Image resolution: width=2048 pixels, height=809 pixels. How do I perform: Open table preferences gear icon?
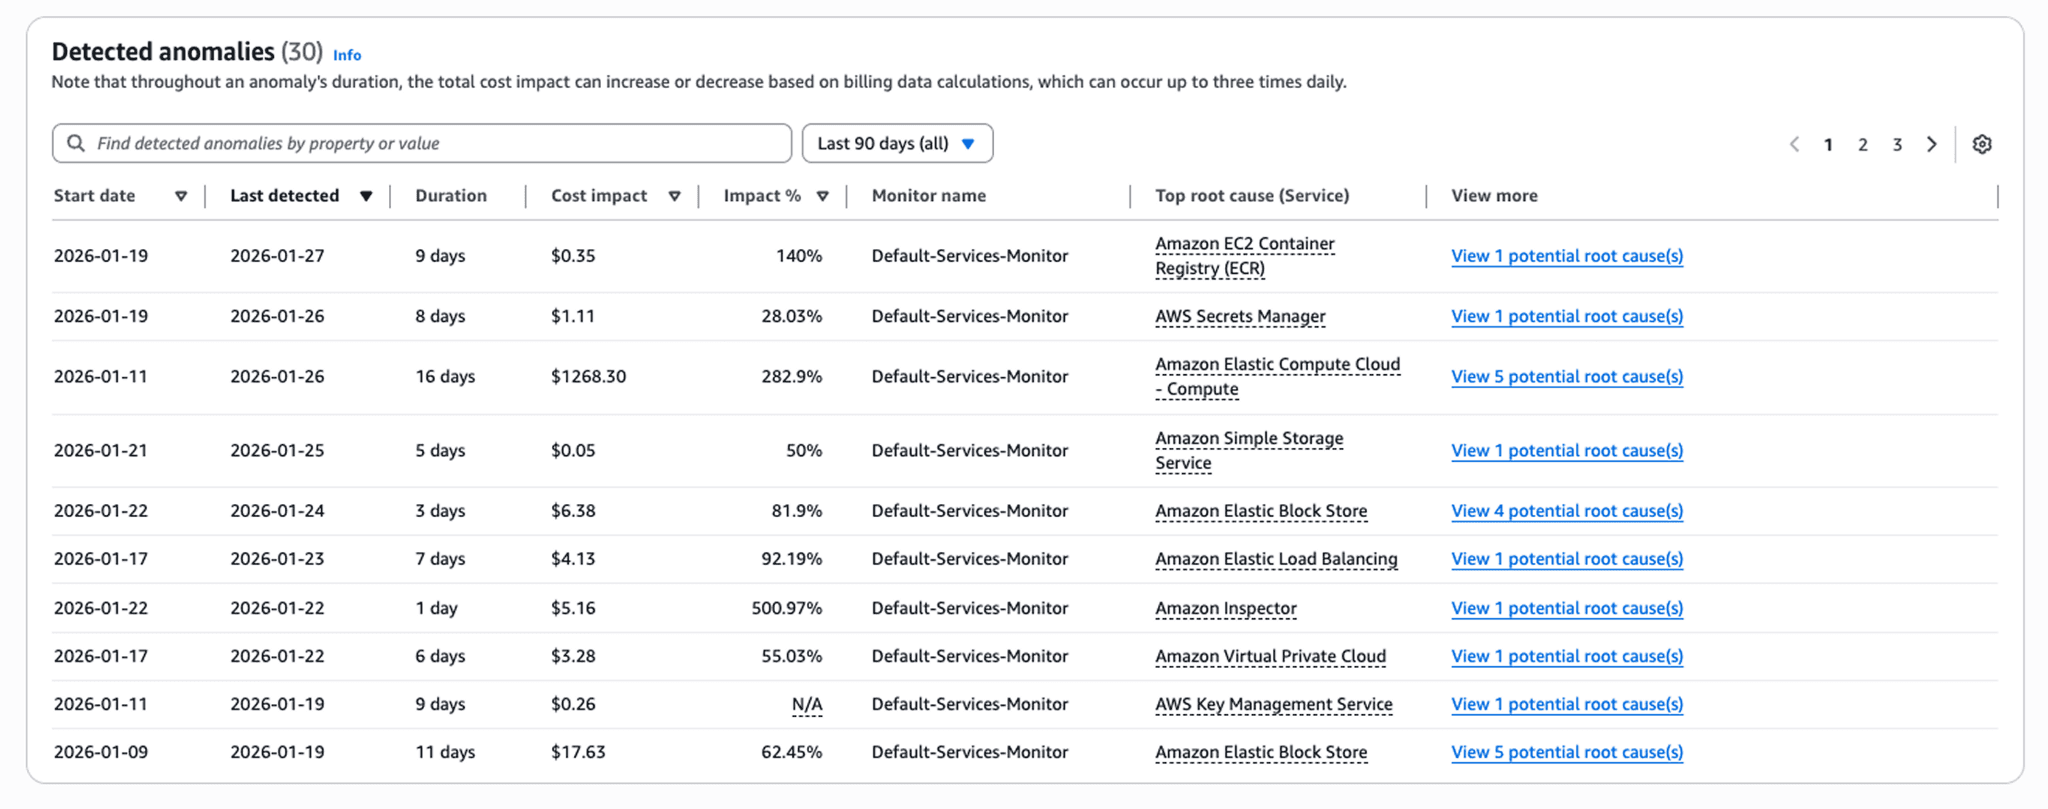[1981, 144]
